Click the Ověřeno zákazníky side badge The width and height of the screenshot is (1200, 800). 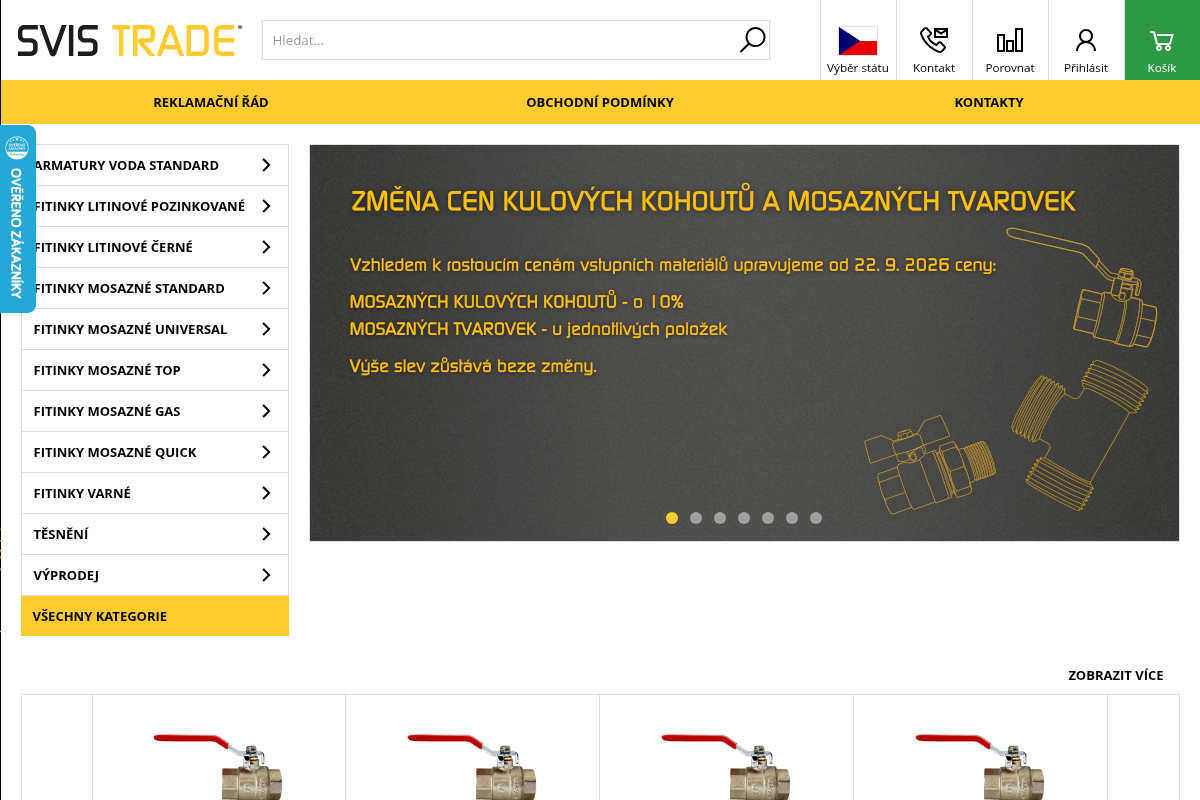click(x=18, y=219)
